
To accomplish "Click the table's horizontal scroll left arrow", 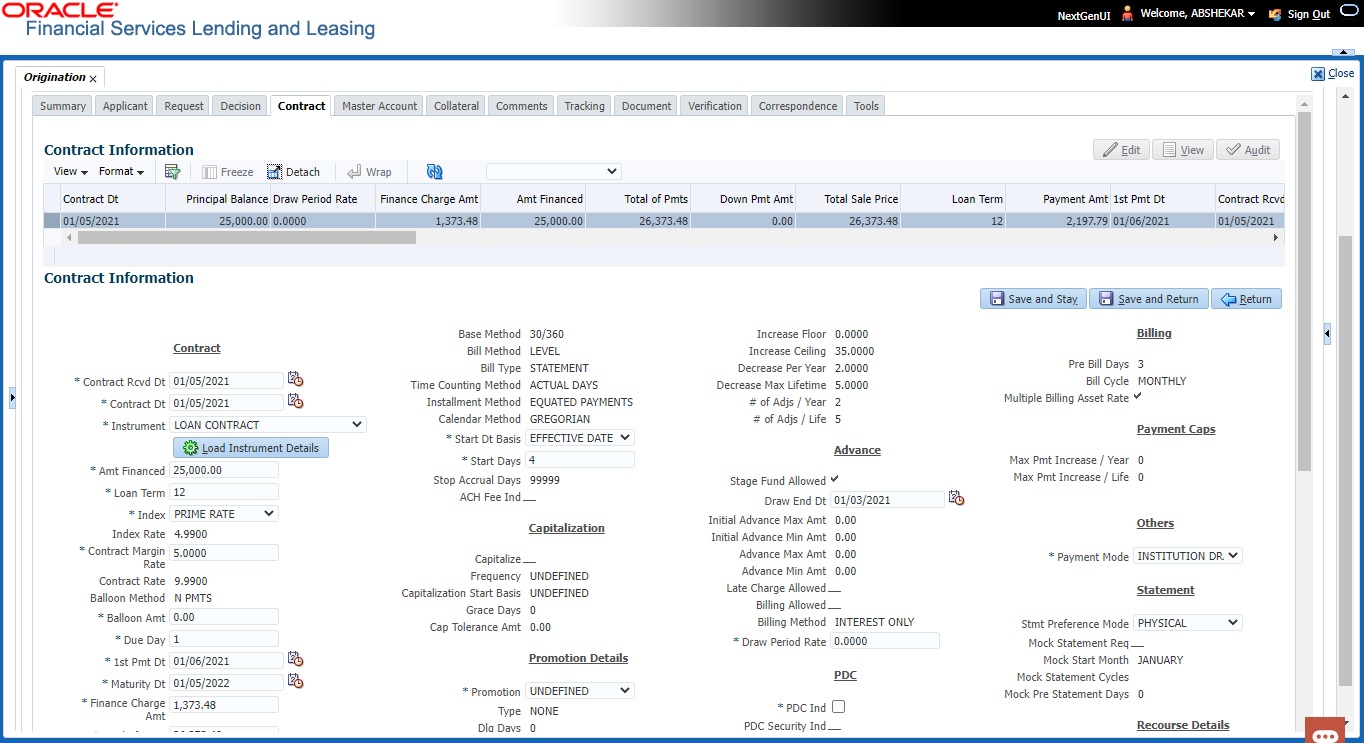I will pos(69,238).
